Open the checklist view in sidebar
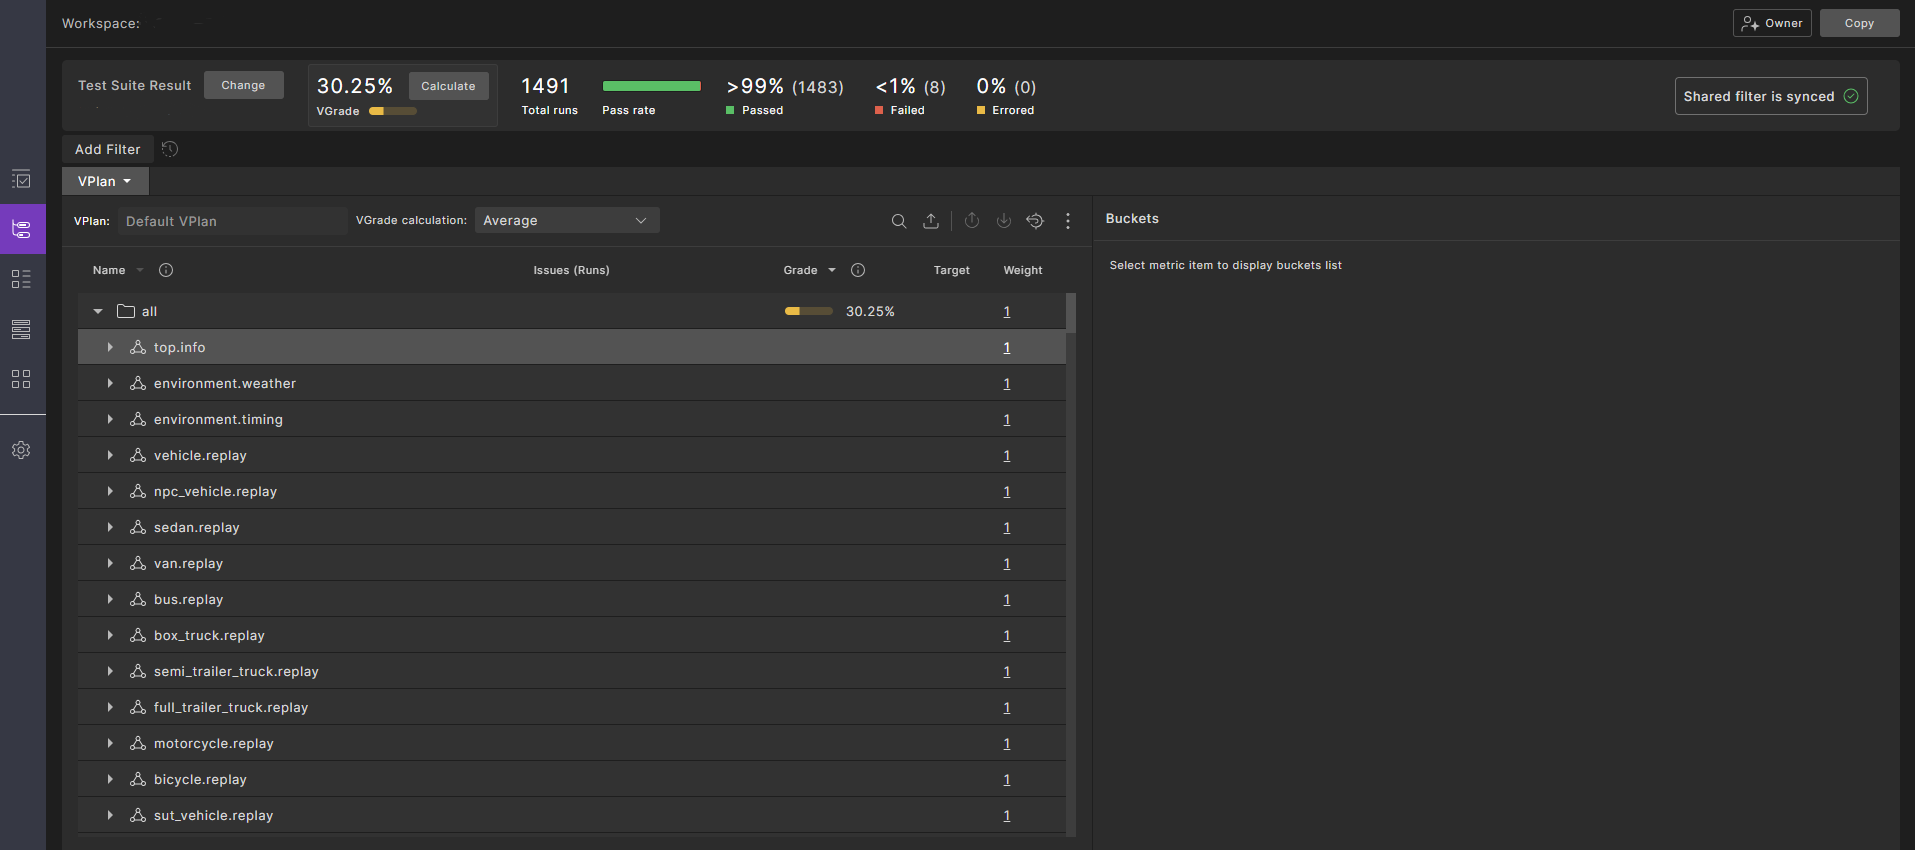This screenshot has width=1915, height=850. click(x=21, y=180)
